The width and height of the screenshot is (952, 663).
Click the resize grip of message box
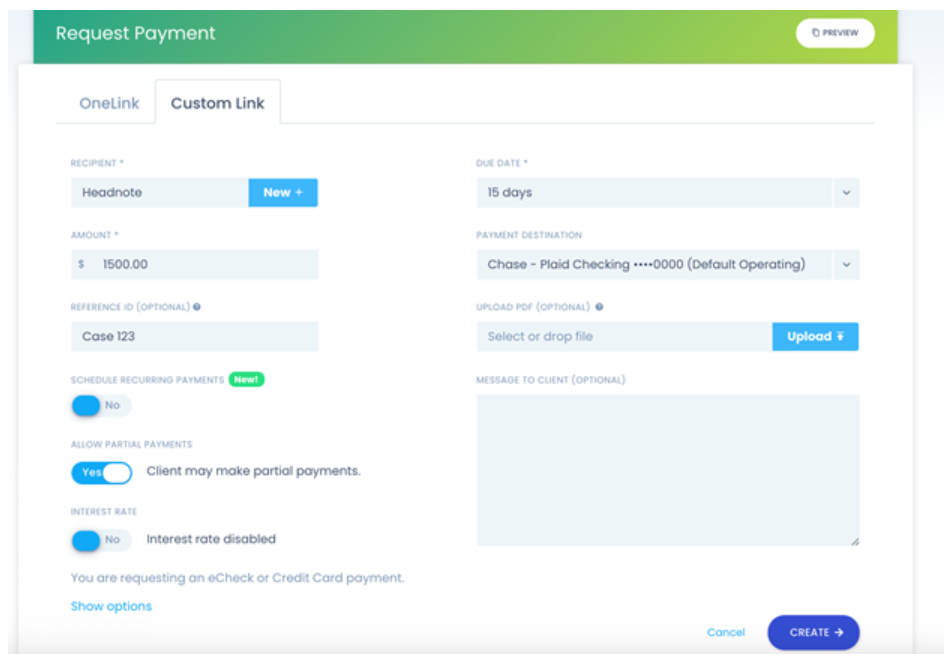pos(854,542)
